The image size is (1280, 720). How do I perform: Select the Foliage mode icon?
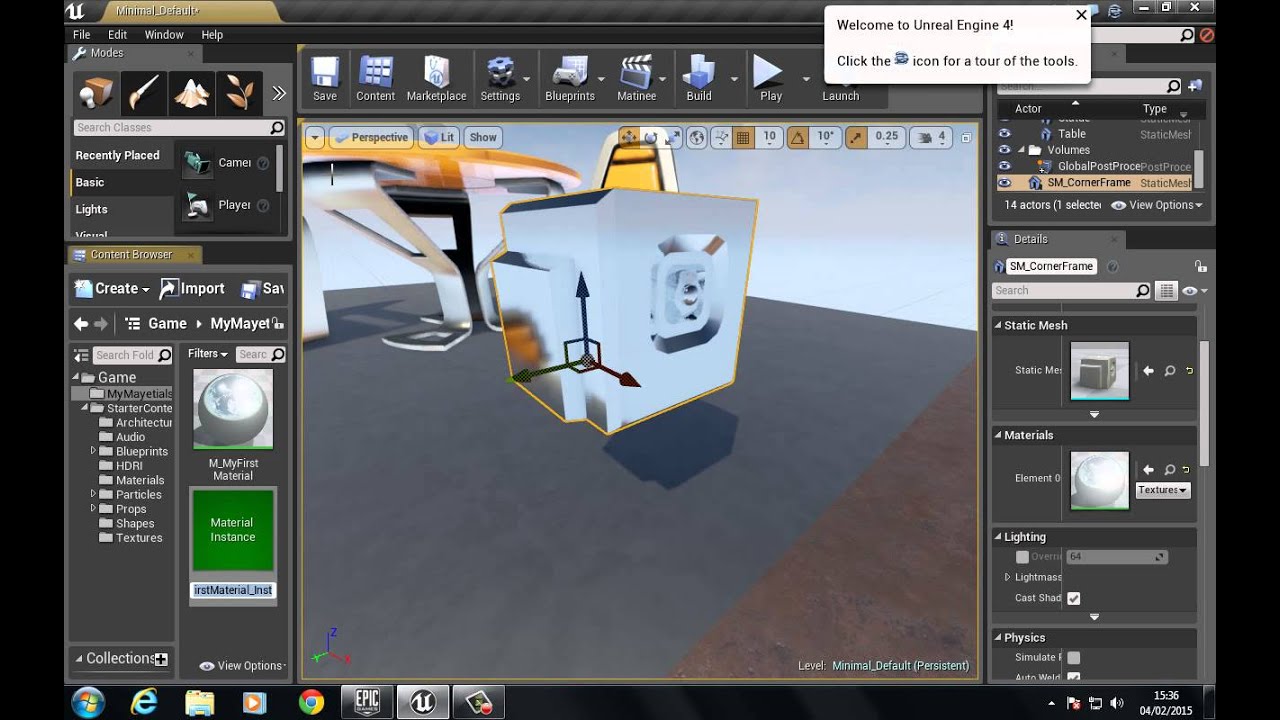(240, 94)
